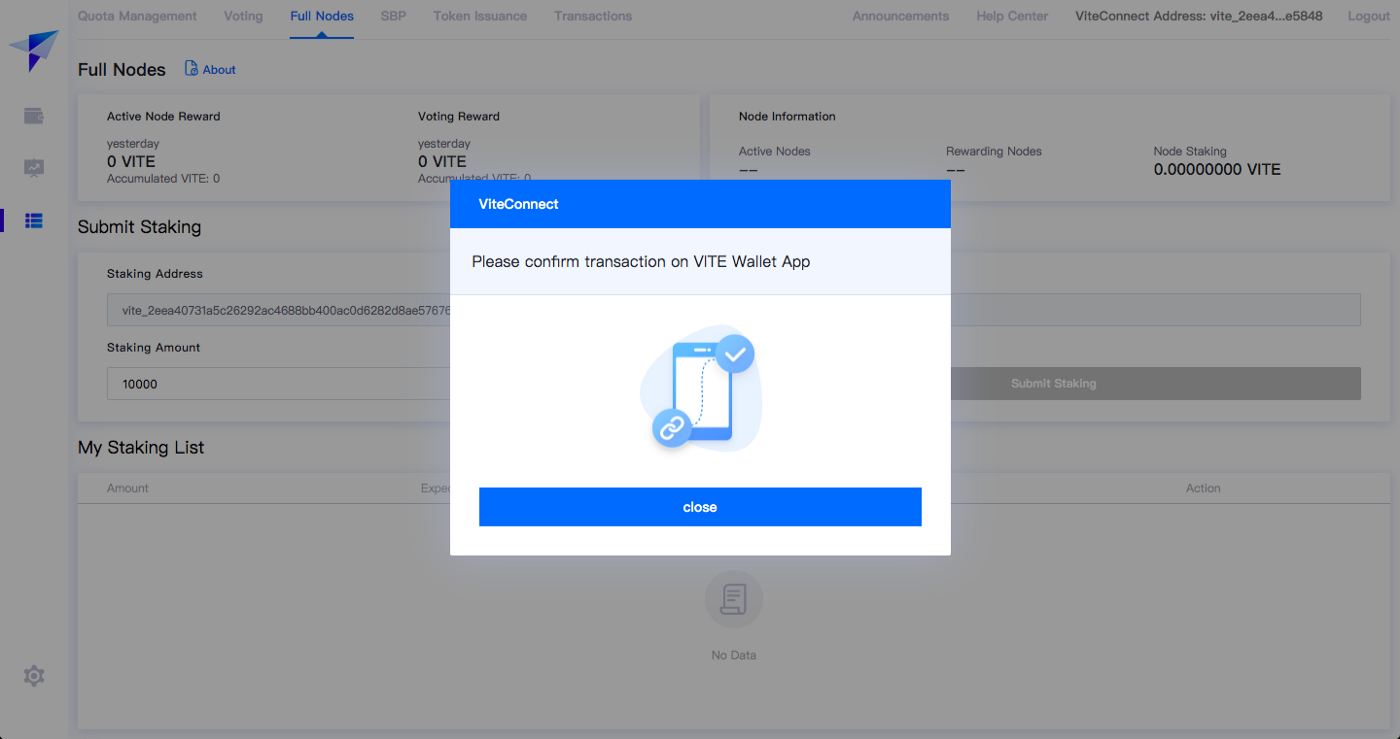The height and width of the screenshot is (739, 1400).
Task: Go to Transactions tab
Action: point(593,16)
